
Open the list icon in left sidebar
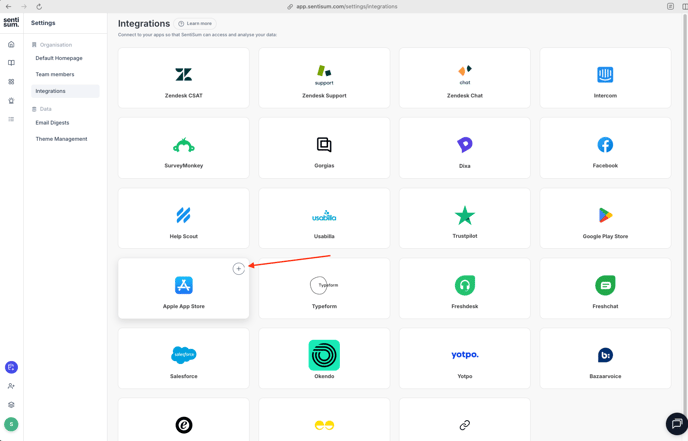pos(11,119)
